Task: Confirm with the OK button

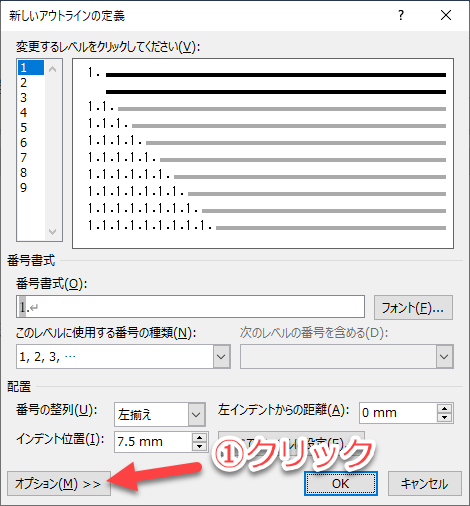Action: pyautogui.click(x=341, y=483)
